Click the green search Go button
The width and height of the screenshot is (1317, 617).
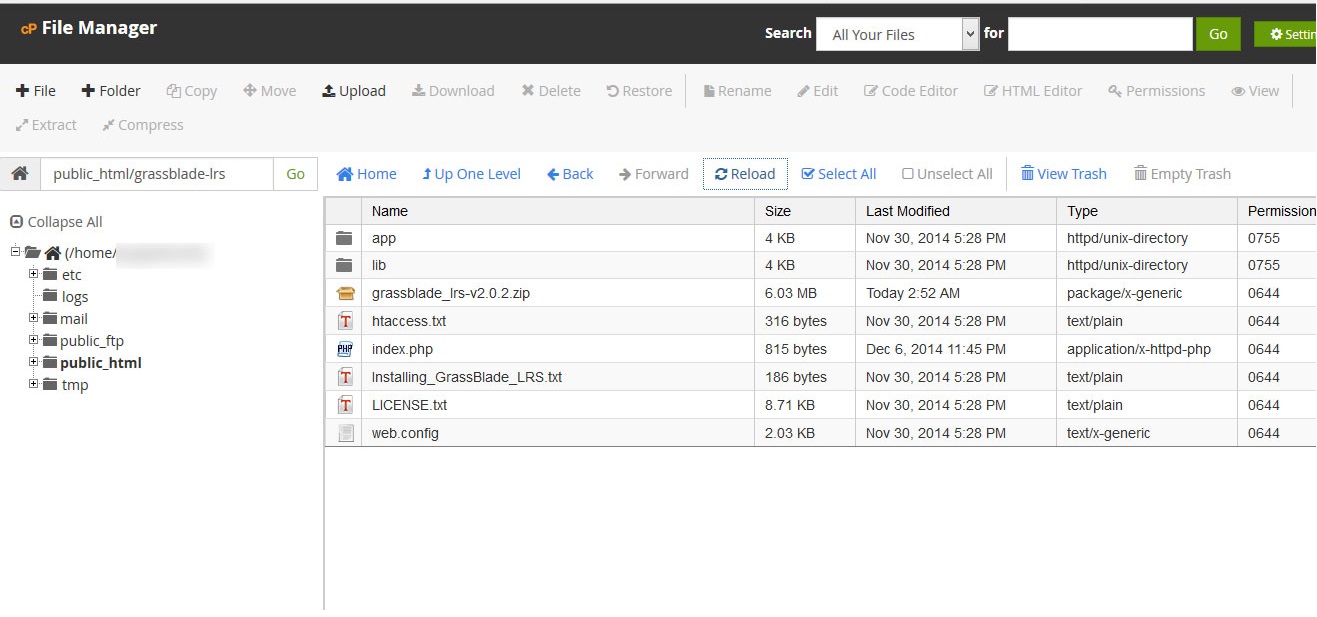pos(1217,34)
